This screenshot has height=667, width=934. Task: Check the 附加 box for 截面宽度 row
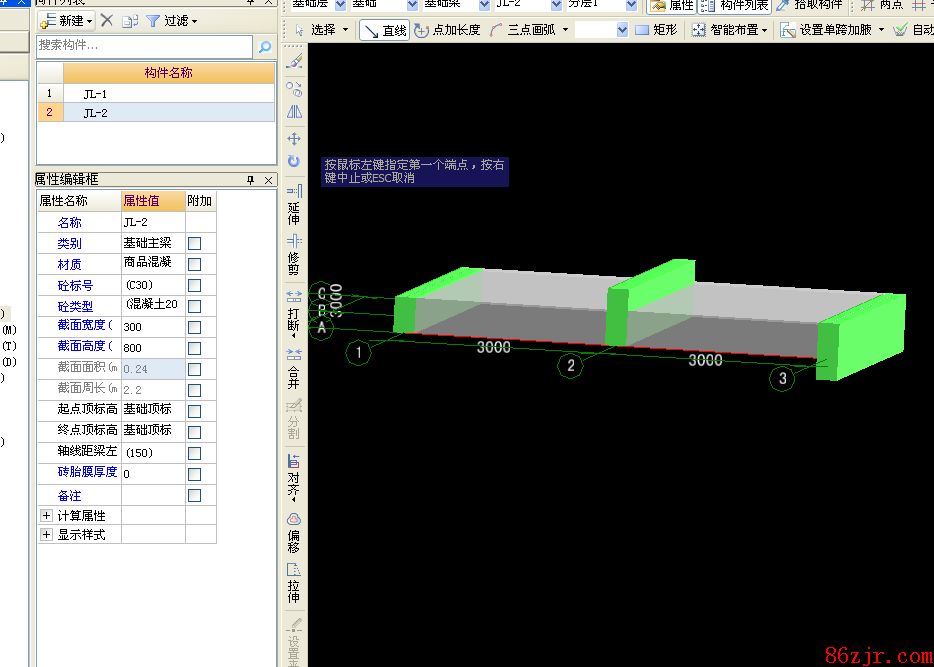click(x=195, y=327)
